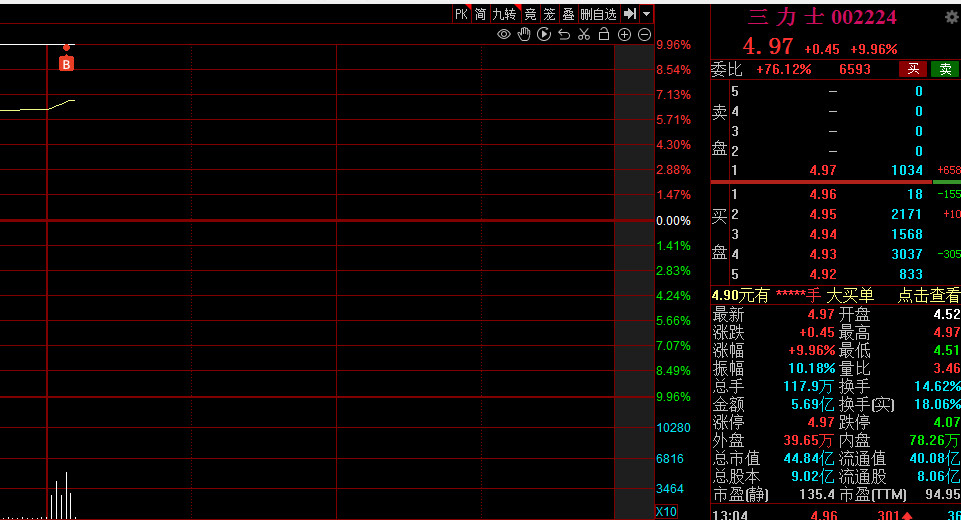Click 开盘 open price 4.52
The image size is (961, 520).
[x=946, y=315]
